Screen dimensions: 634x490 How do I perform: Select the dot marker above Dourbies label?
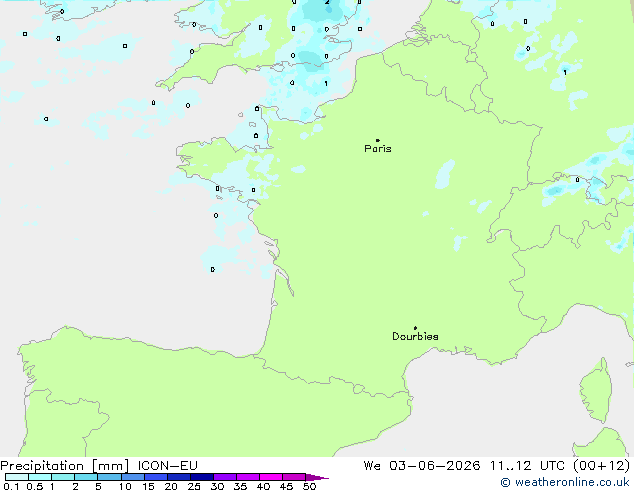pos(415,328)
